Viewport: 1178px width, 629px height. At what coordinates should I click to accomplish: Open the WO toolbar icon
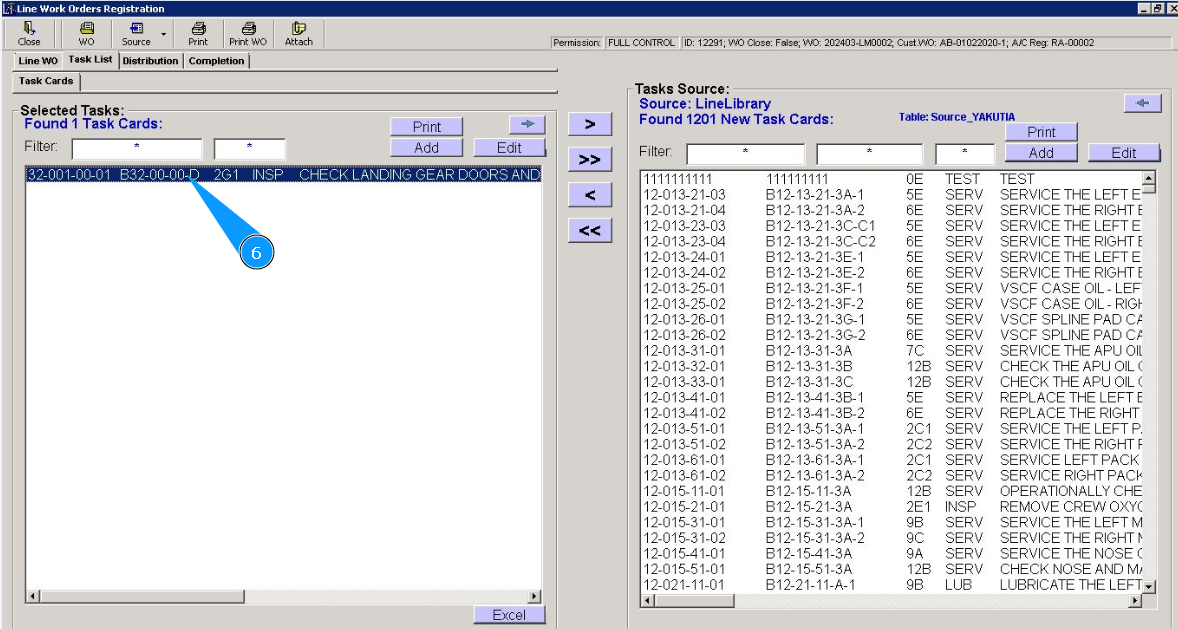pyautogui.click(x=86, y=34)
